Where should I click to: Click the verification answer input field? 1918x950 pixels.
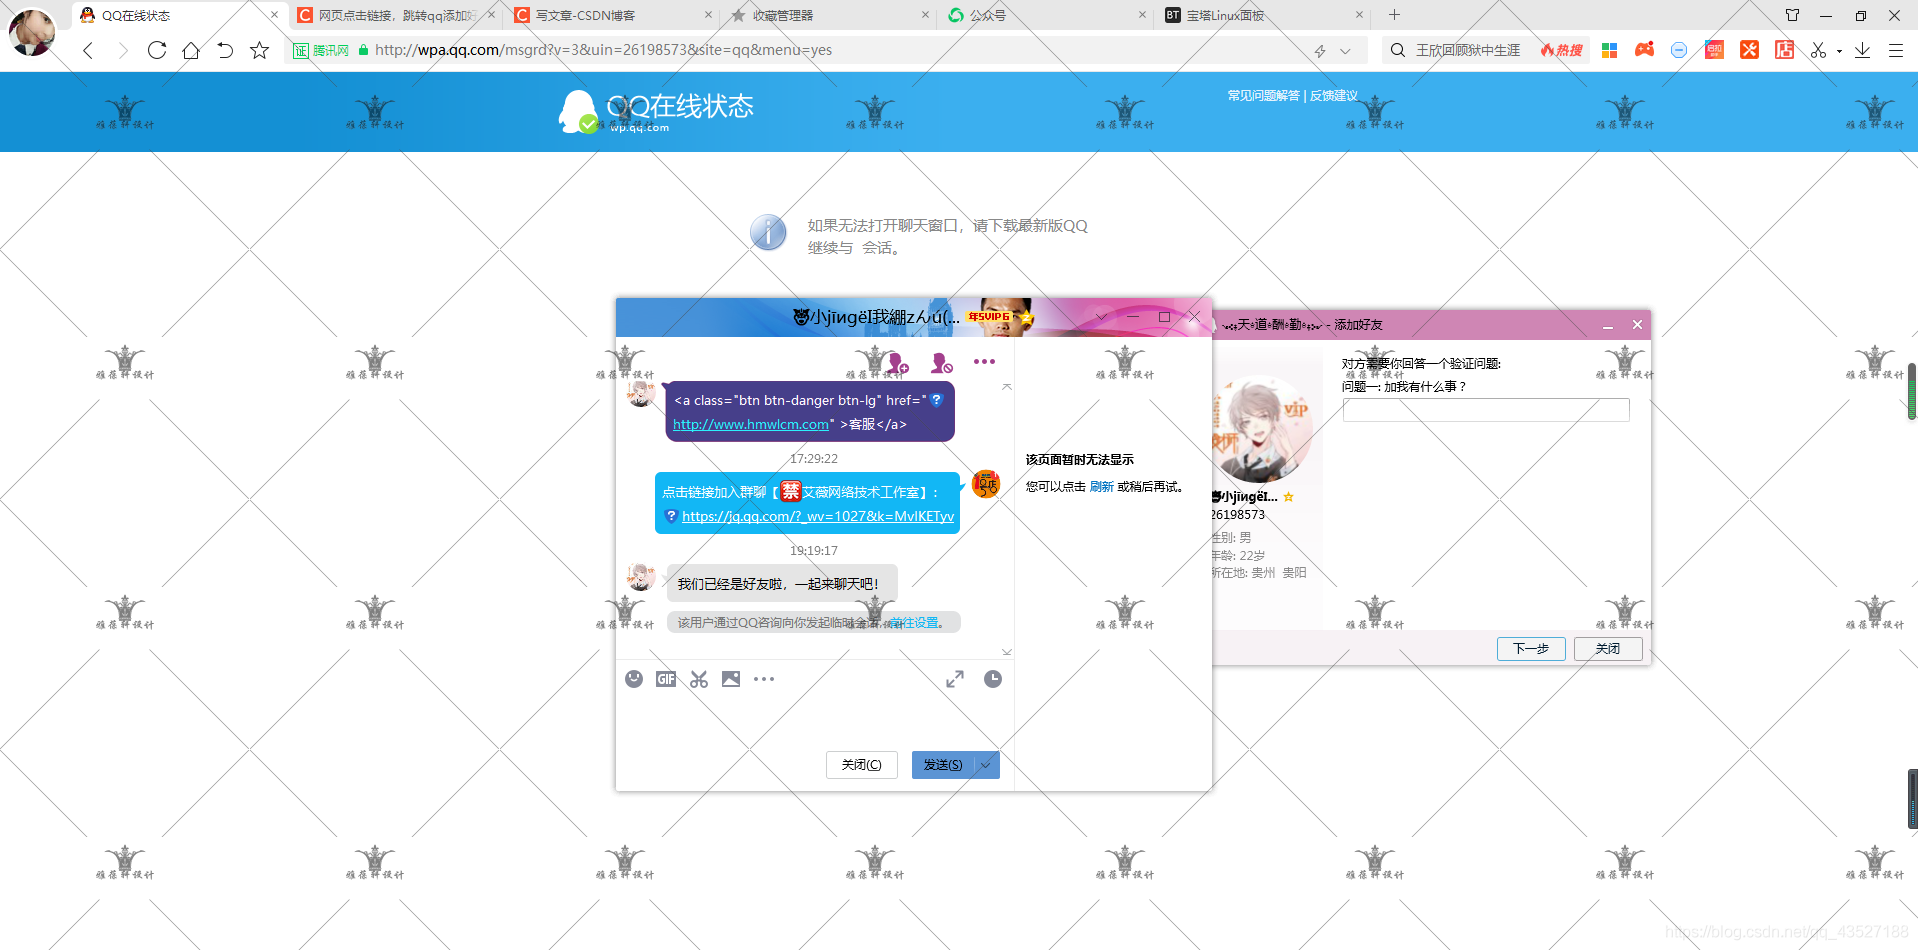tap(1485, 410)
